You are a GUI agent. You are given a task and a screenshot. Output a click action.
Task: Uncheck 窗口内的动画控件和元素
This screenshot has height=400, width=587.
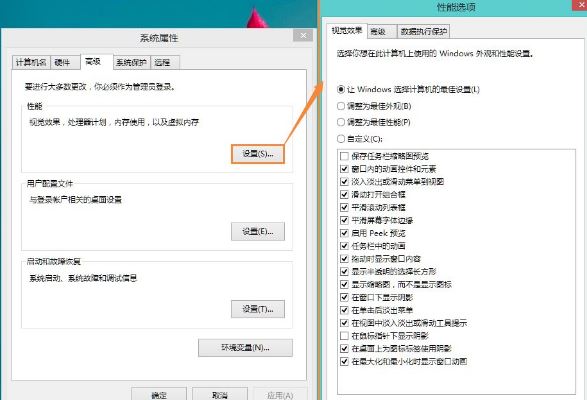click(x=344, y=169)
